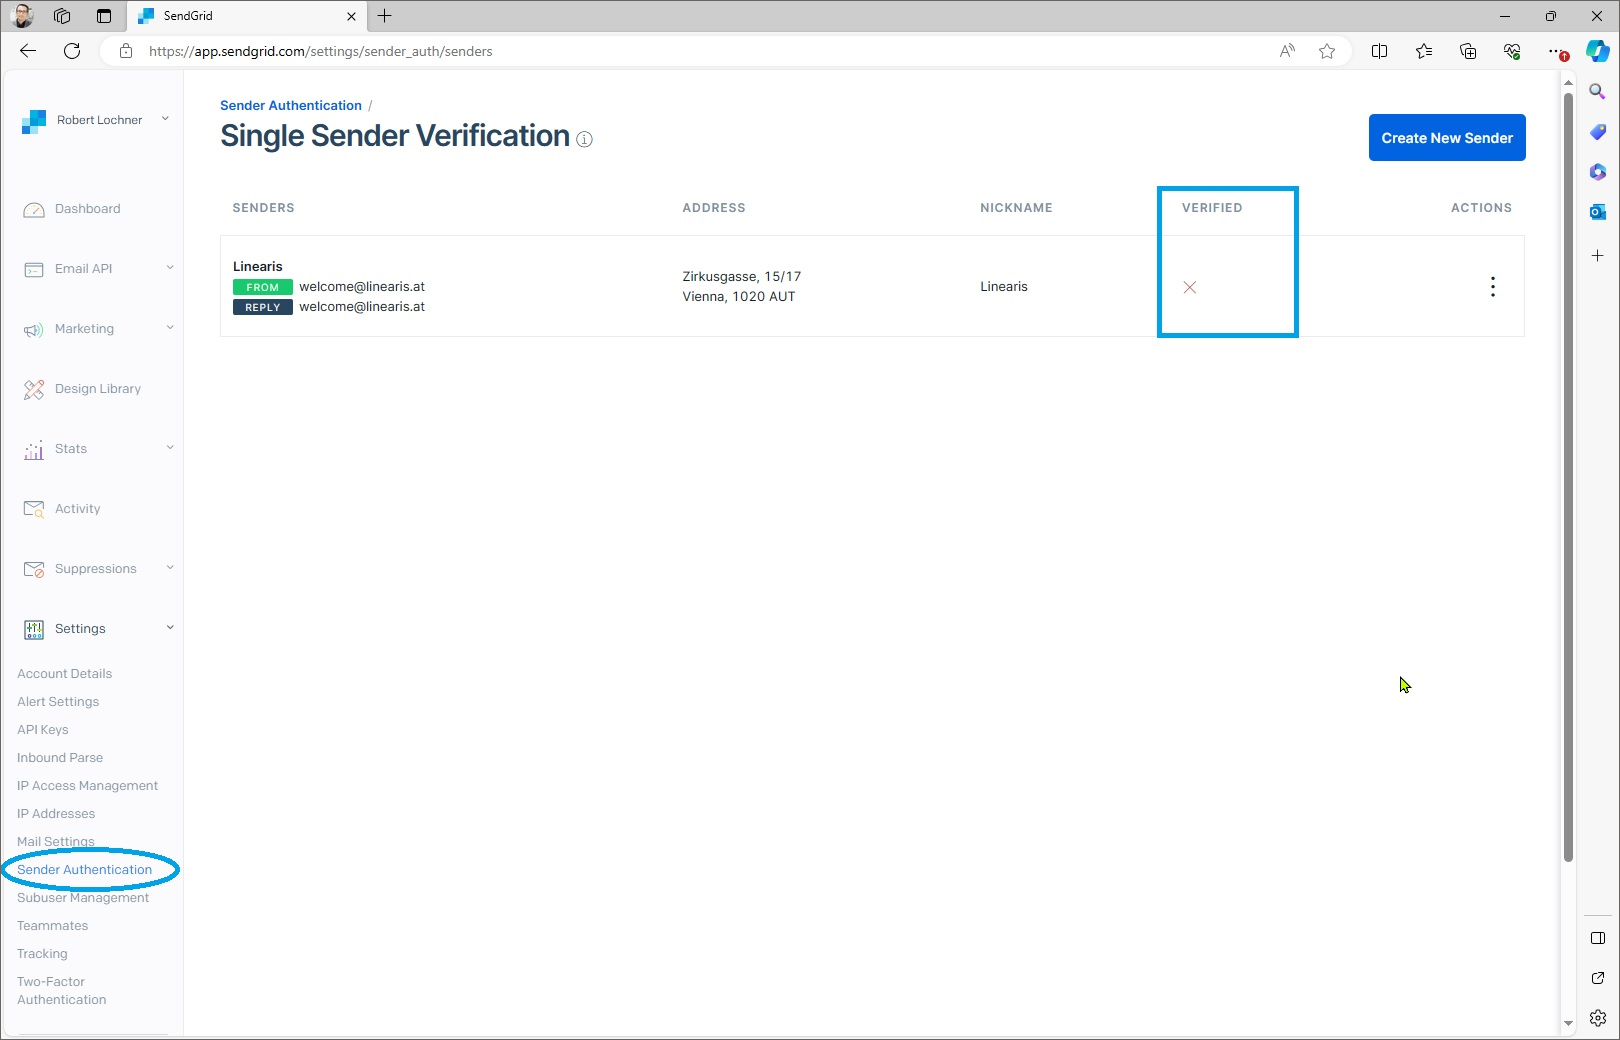Open the browser Settings and more menu
This screenshot has height=1040, width=1620.
(x=1556, y=51)
